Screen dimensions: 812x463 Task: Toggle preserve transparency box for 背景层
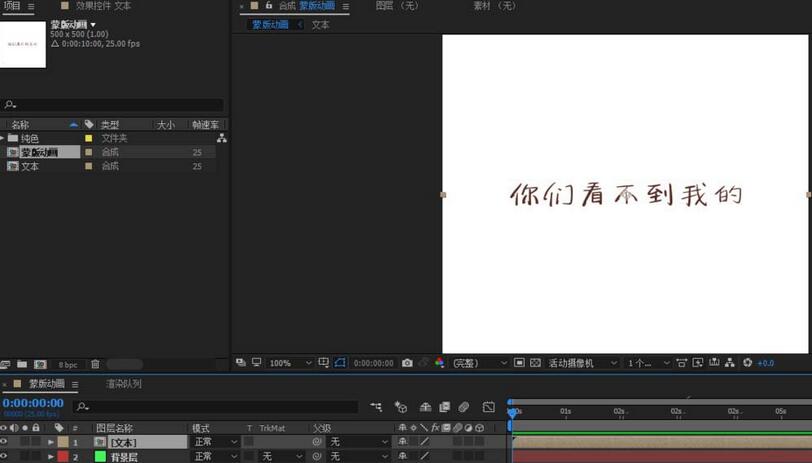pyautogui.click(x=249, y=456)
